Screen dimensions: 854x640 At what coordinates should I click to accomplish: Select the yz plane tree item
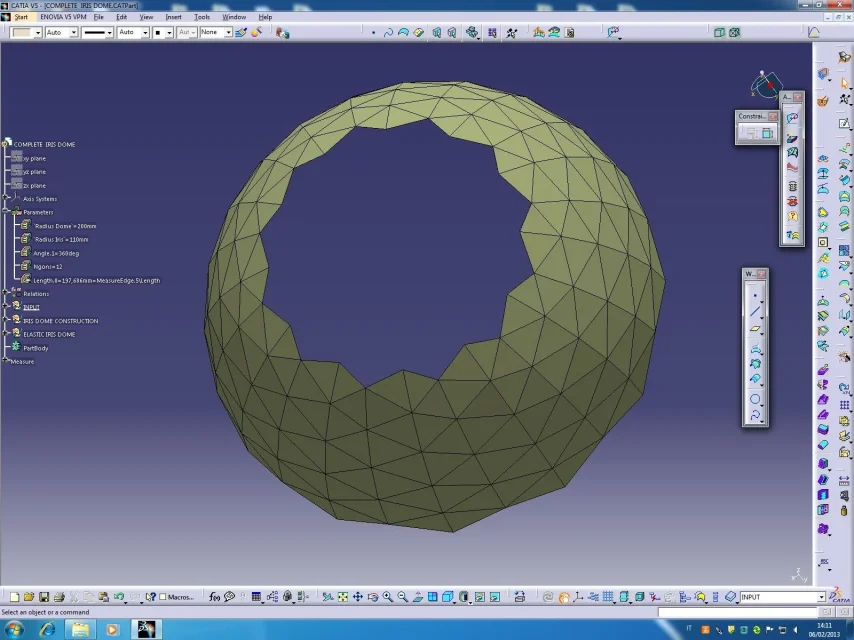[x=34, y=172]
